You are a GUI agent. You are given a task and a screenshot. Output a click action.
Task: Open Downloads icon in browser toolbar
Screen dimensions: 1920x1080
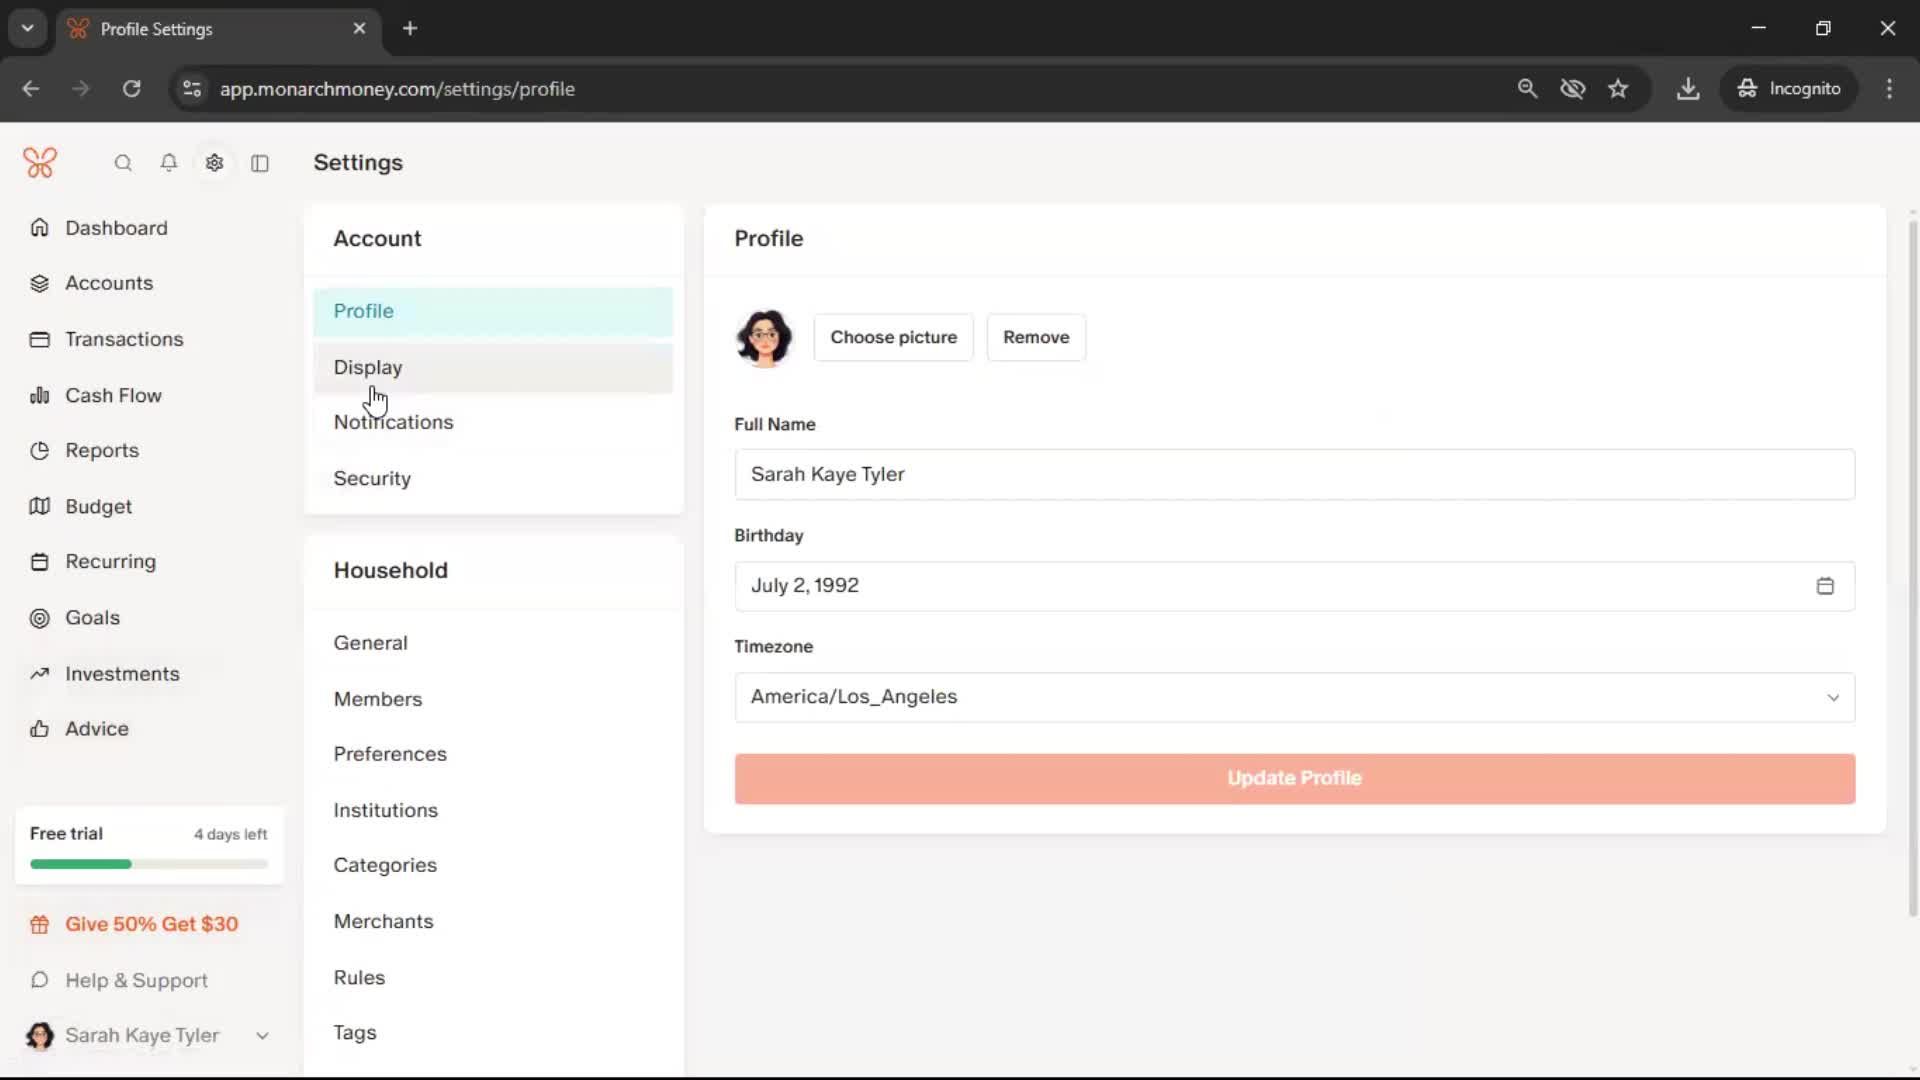tap(1688, 89)
